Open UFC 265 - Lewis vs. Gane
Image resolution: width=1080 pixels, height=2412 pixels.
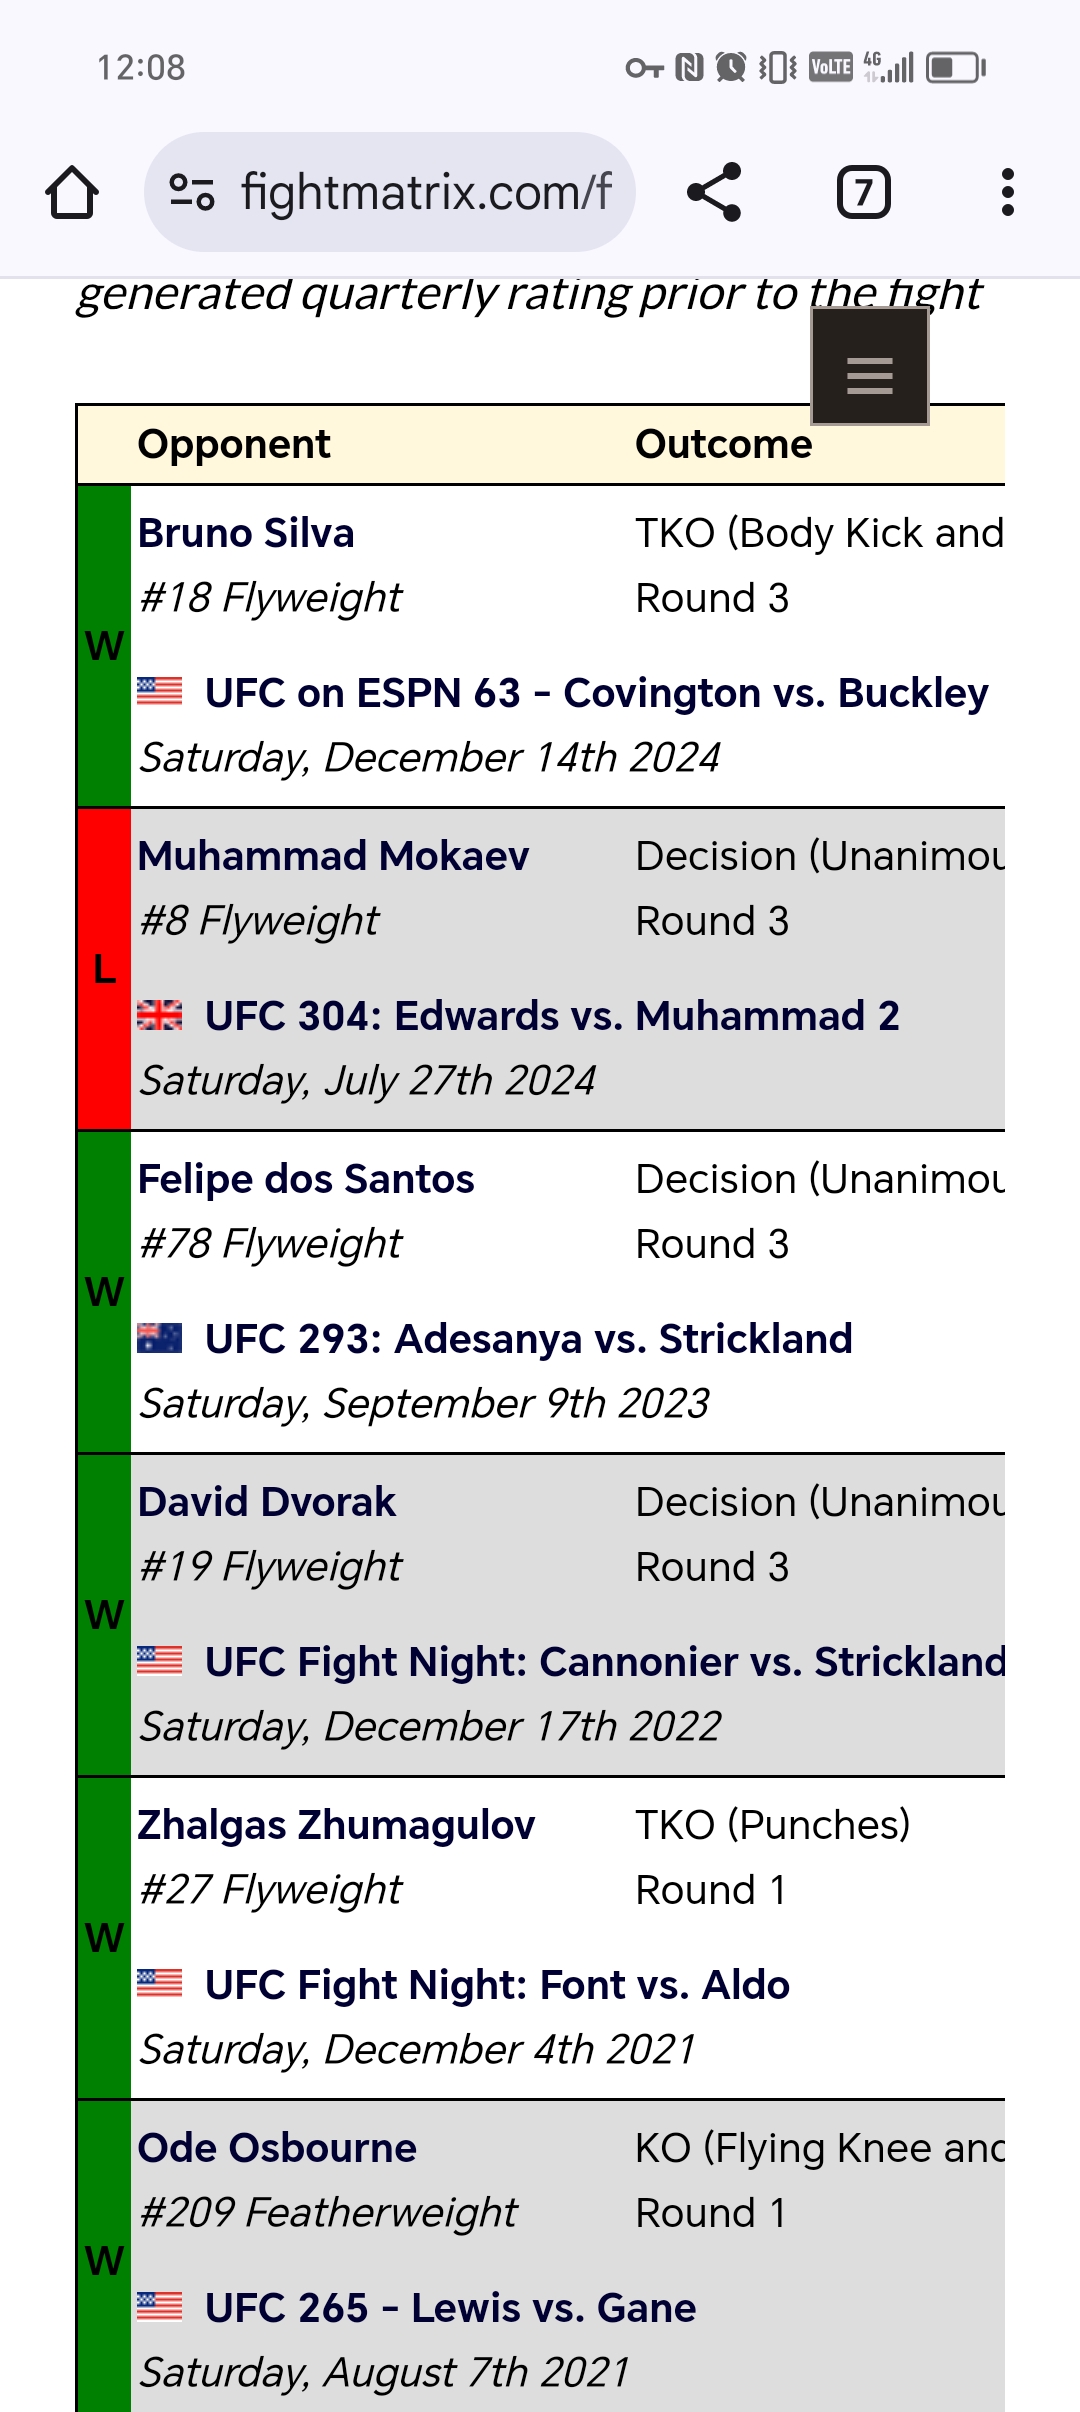coord(450,2308)
